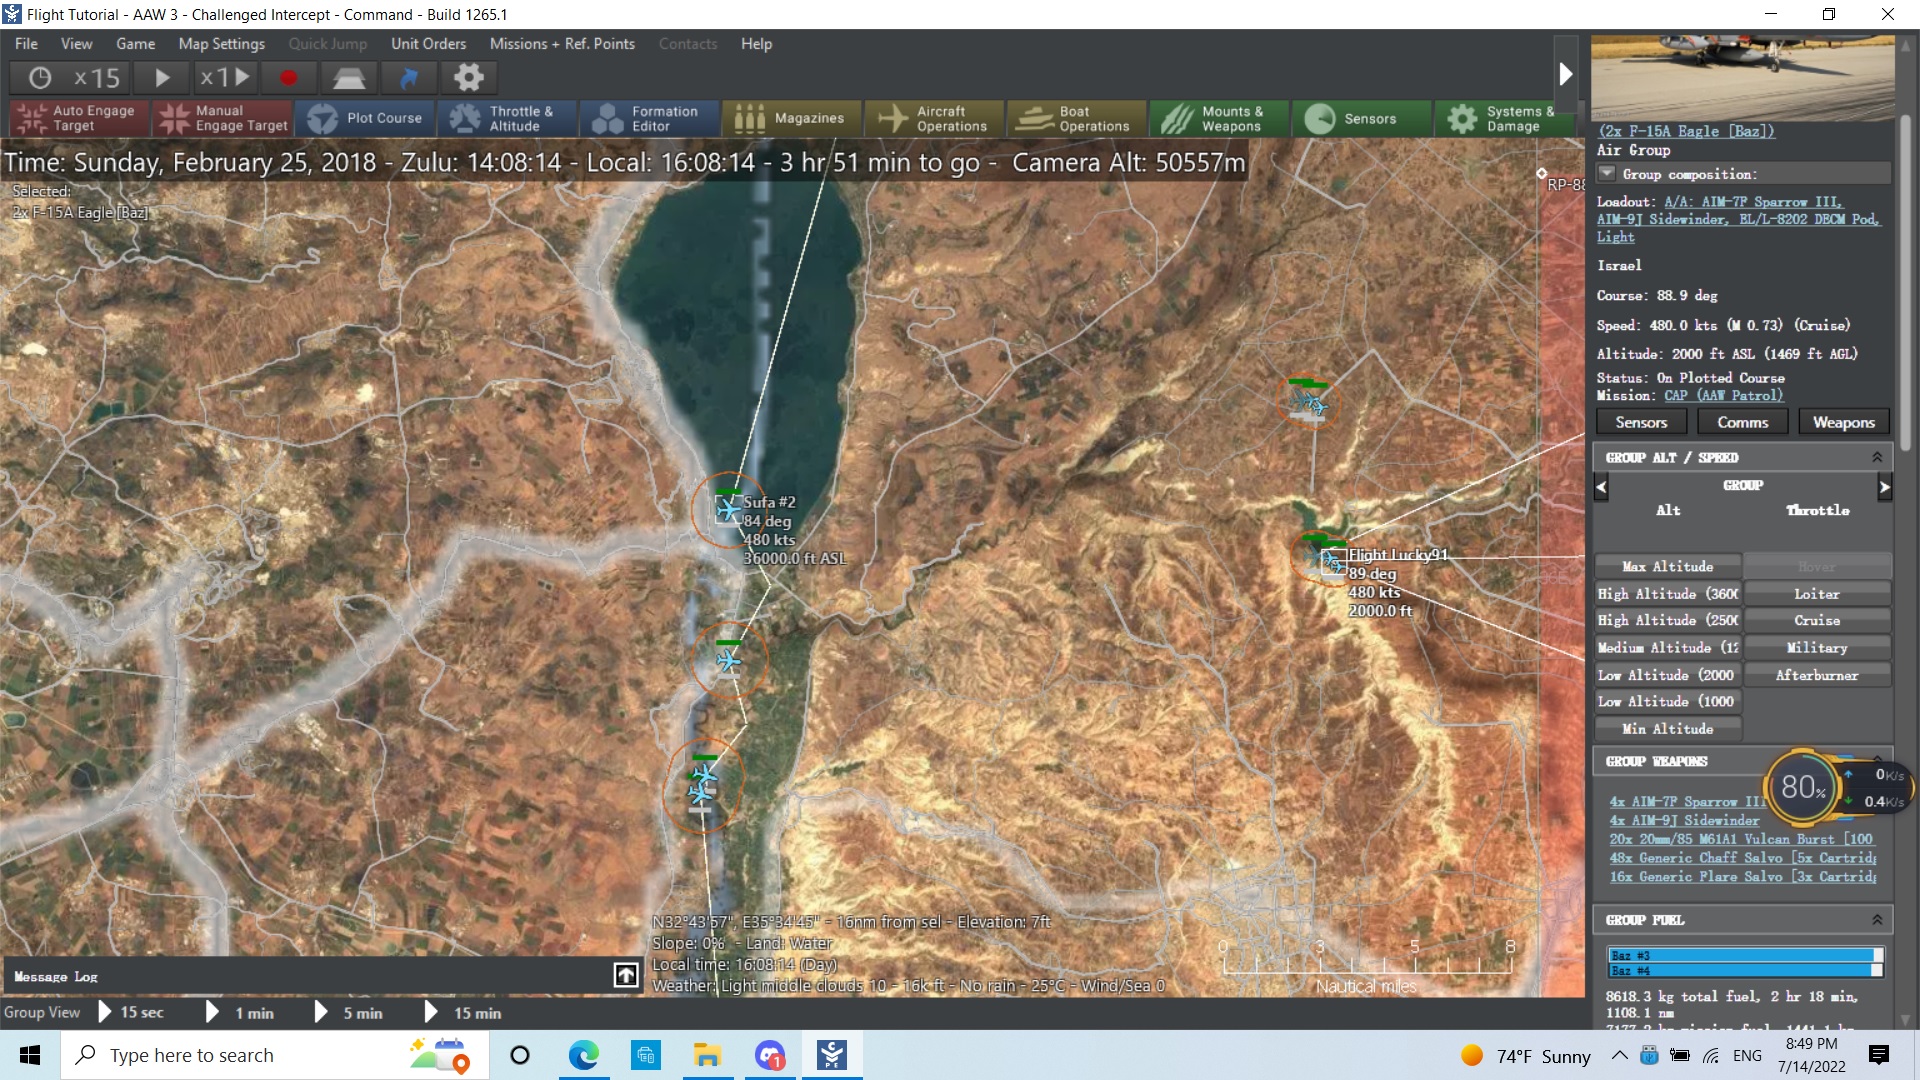
Task: Open the 4x AIM-9J Sidewinder weapon link
Action: point(1684,821)
